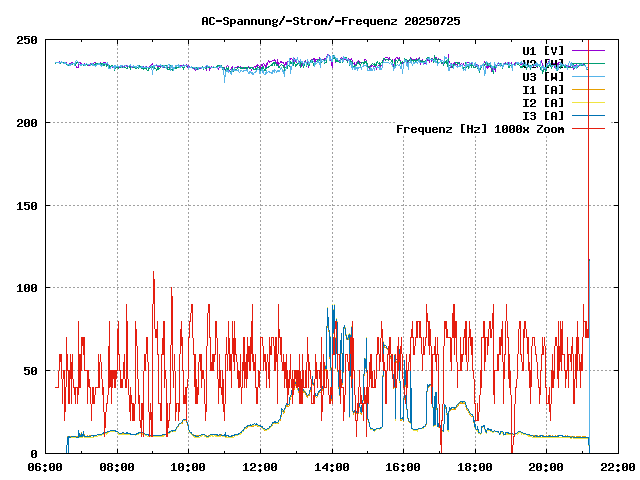The width and height of the screenshot is (640, 480).
Task: Click the purple U1 legend line sample
Action: (588, 50)
